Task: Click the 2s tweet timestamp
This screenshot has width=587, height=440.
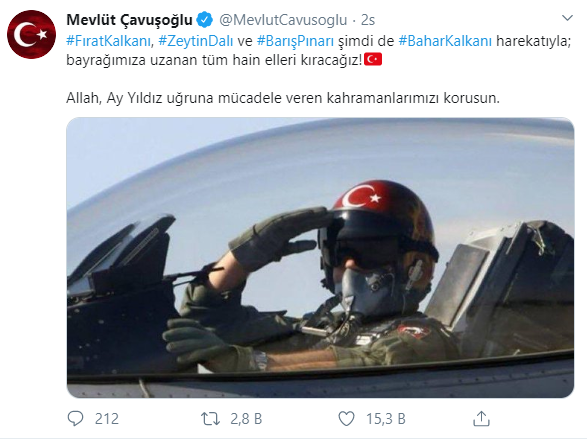Action: pos(368,20)
